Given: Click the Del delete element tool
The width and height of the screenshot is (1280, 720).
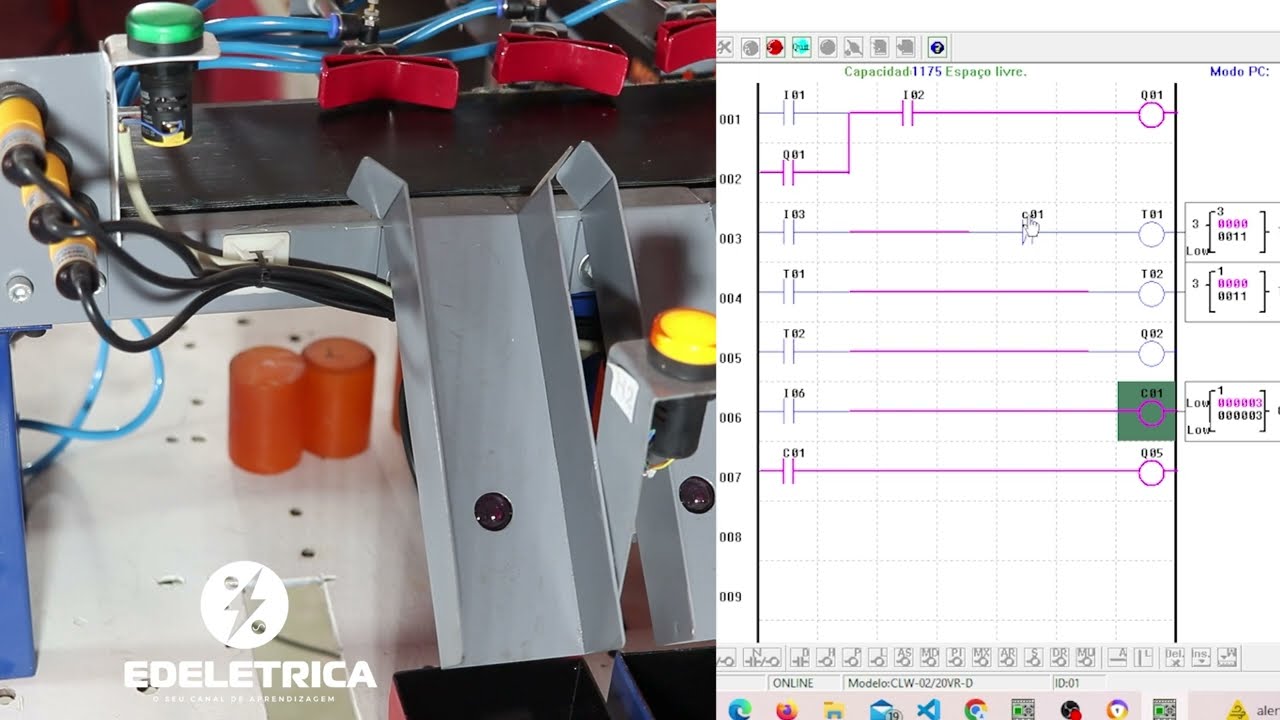Looking at the screenshot, I should (x=1175, y=658).
